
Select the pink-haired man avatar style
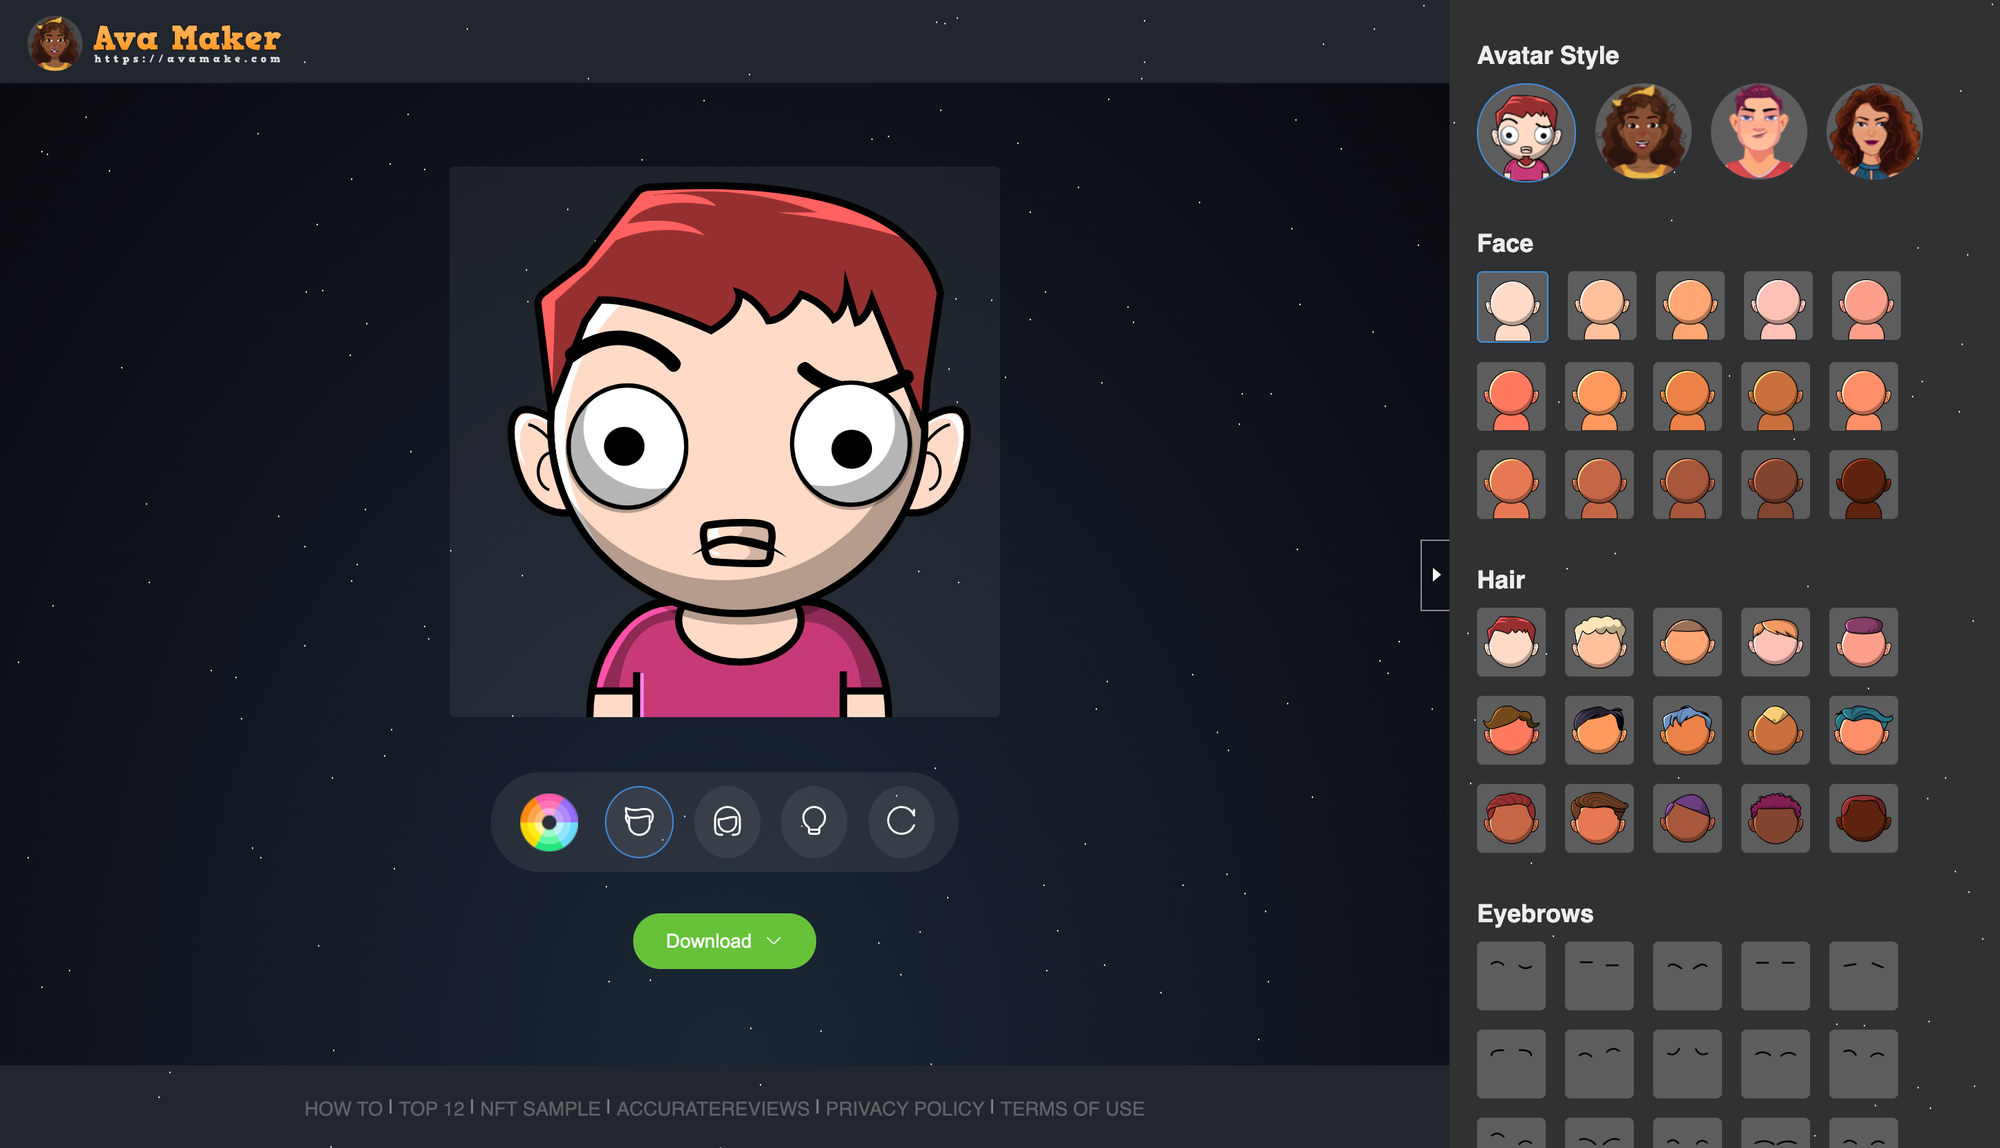(x=1759, y=132)
